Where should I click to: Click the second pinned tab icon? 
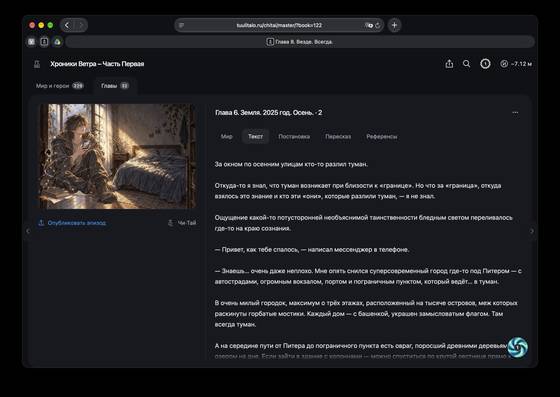pyautogui.click(x=44, y=42)
